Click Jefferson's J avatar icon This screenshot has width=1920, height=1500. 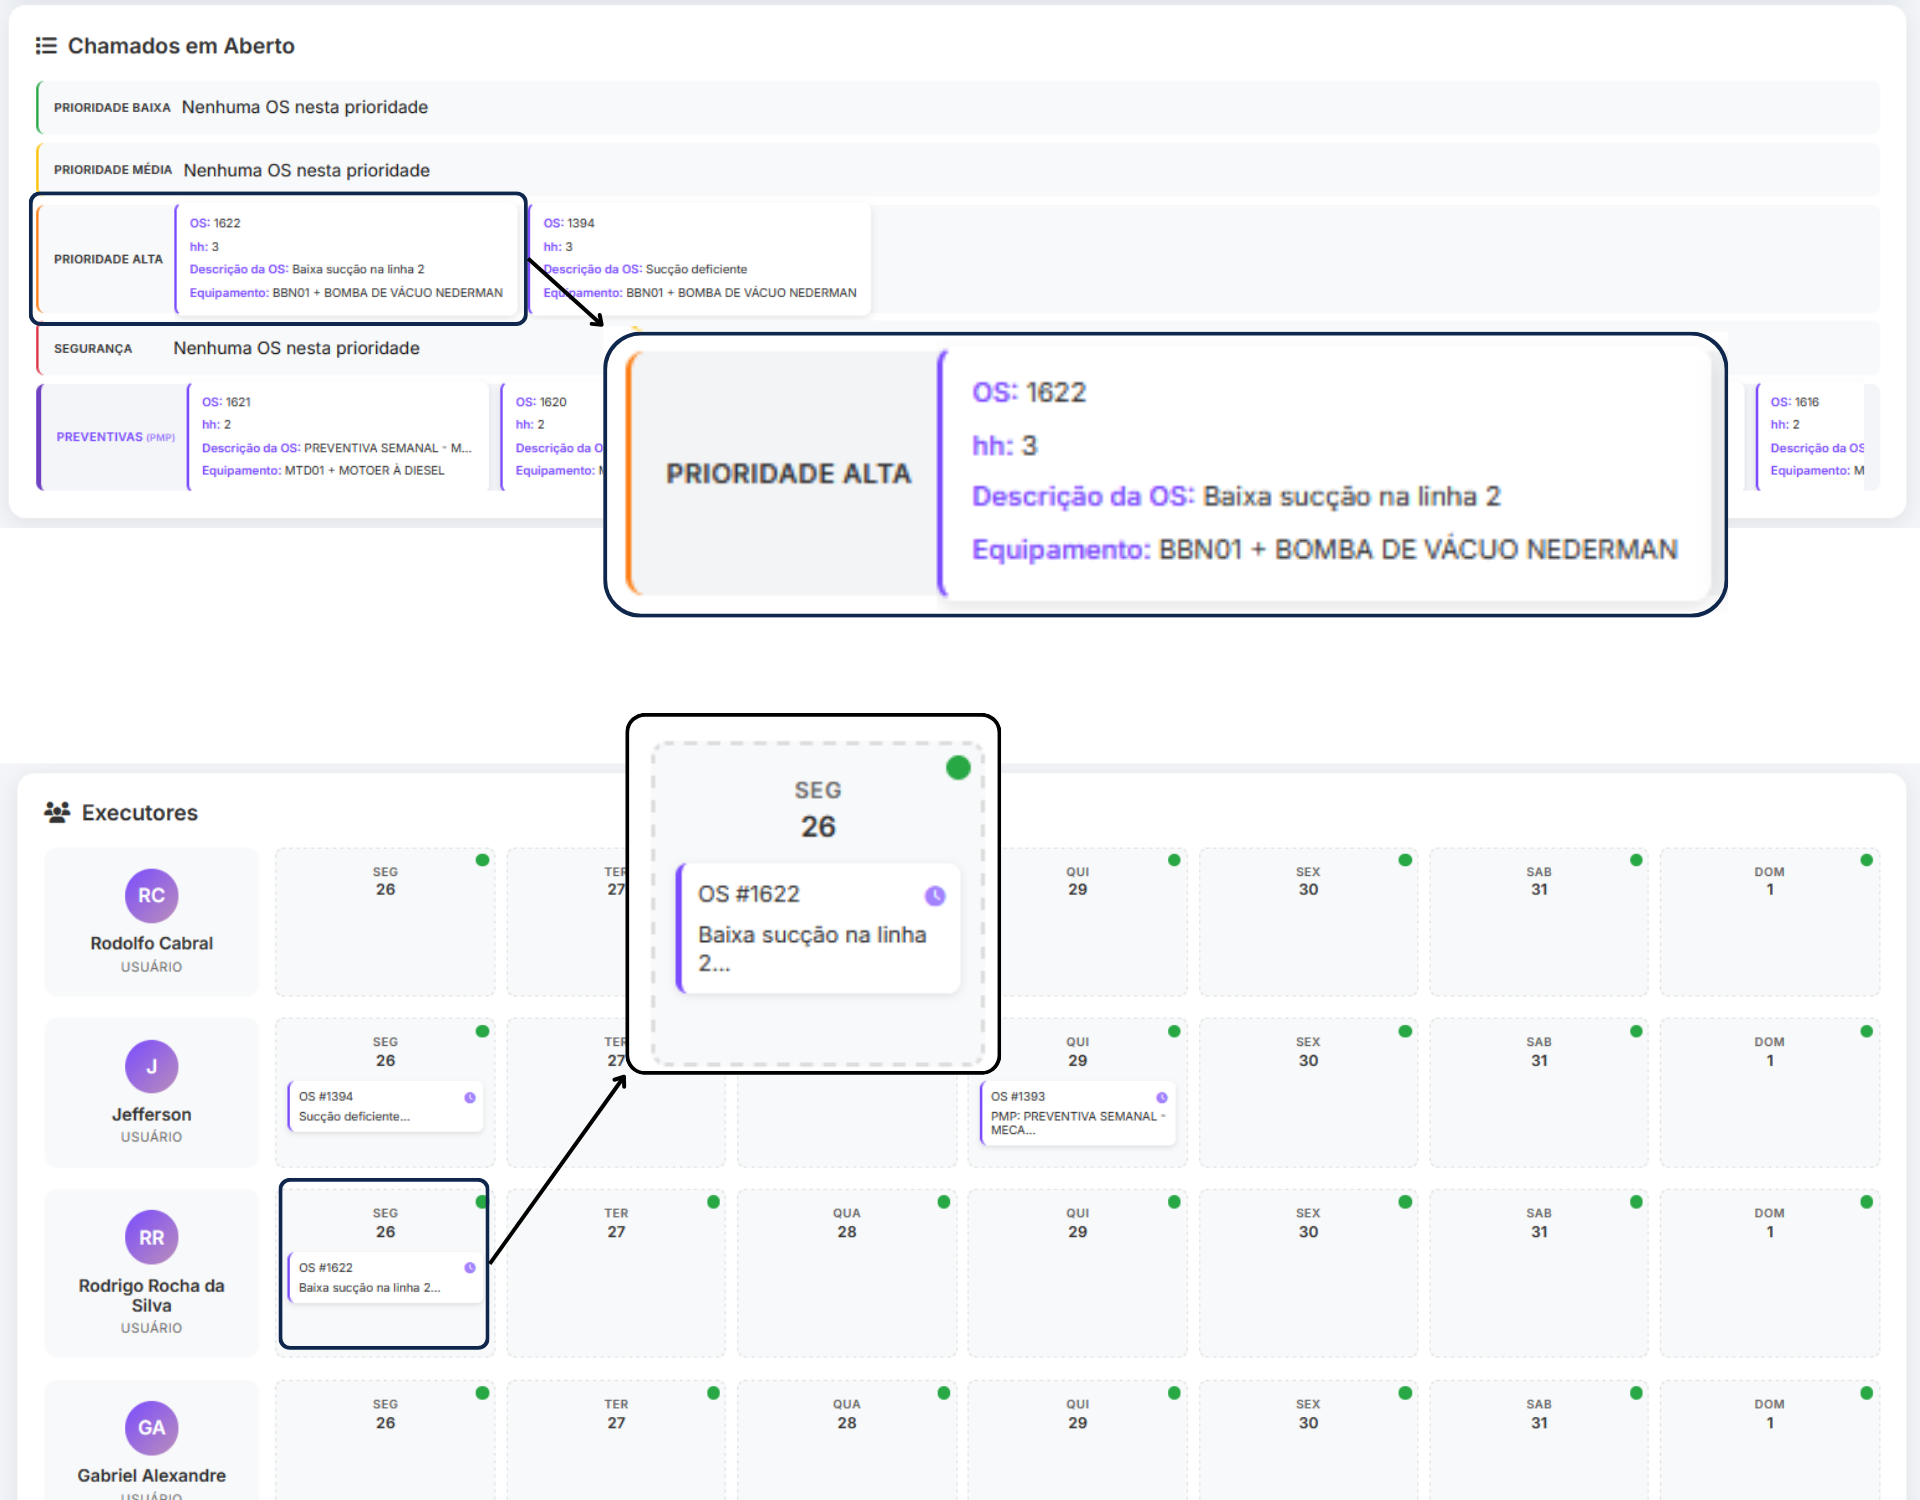pos(151,1067)
